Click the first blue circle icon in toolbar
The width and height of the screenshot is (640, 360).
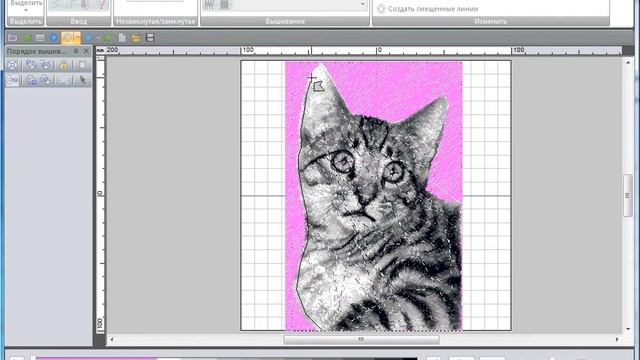(53, 38)
